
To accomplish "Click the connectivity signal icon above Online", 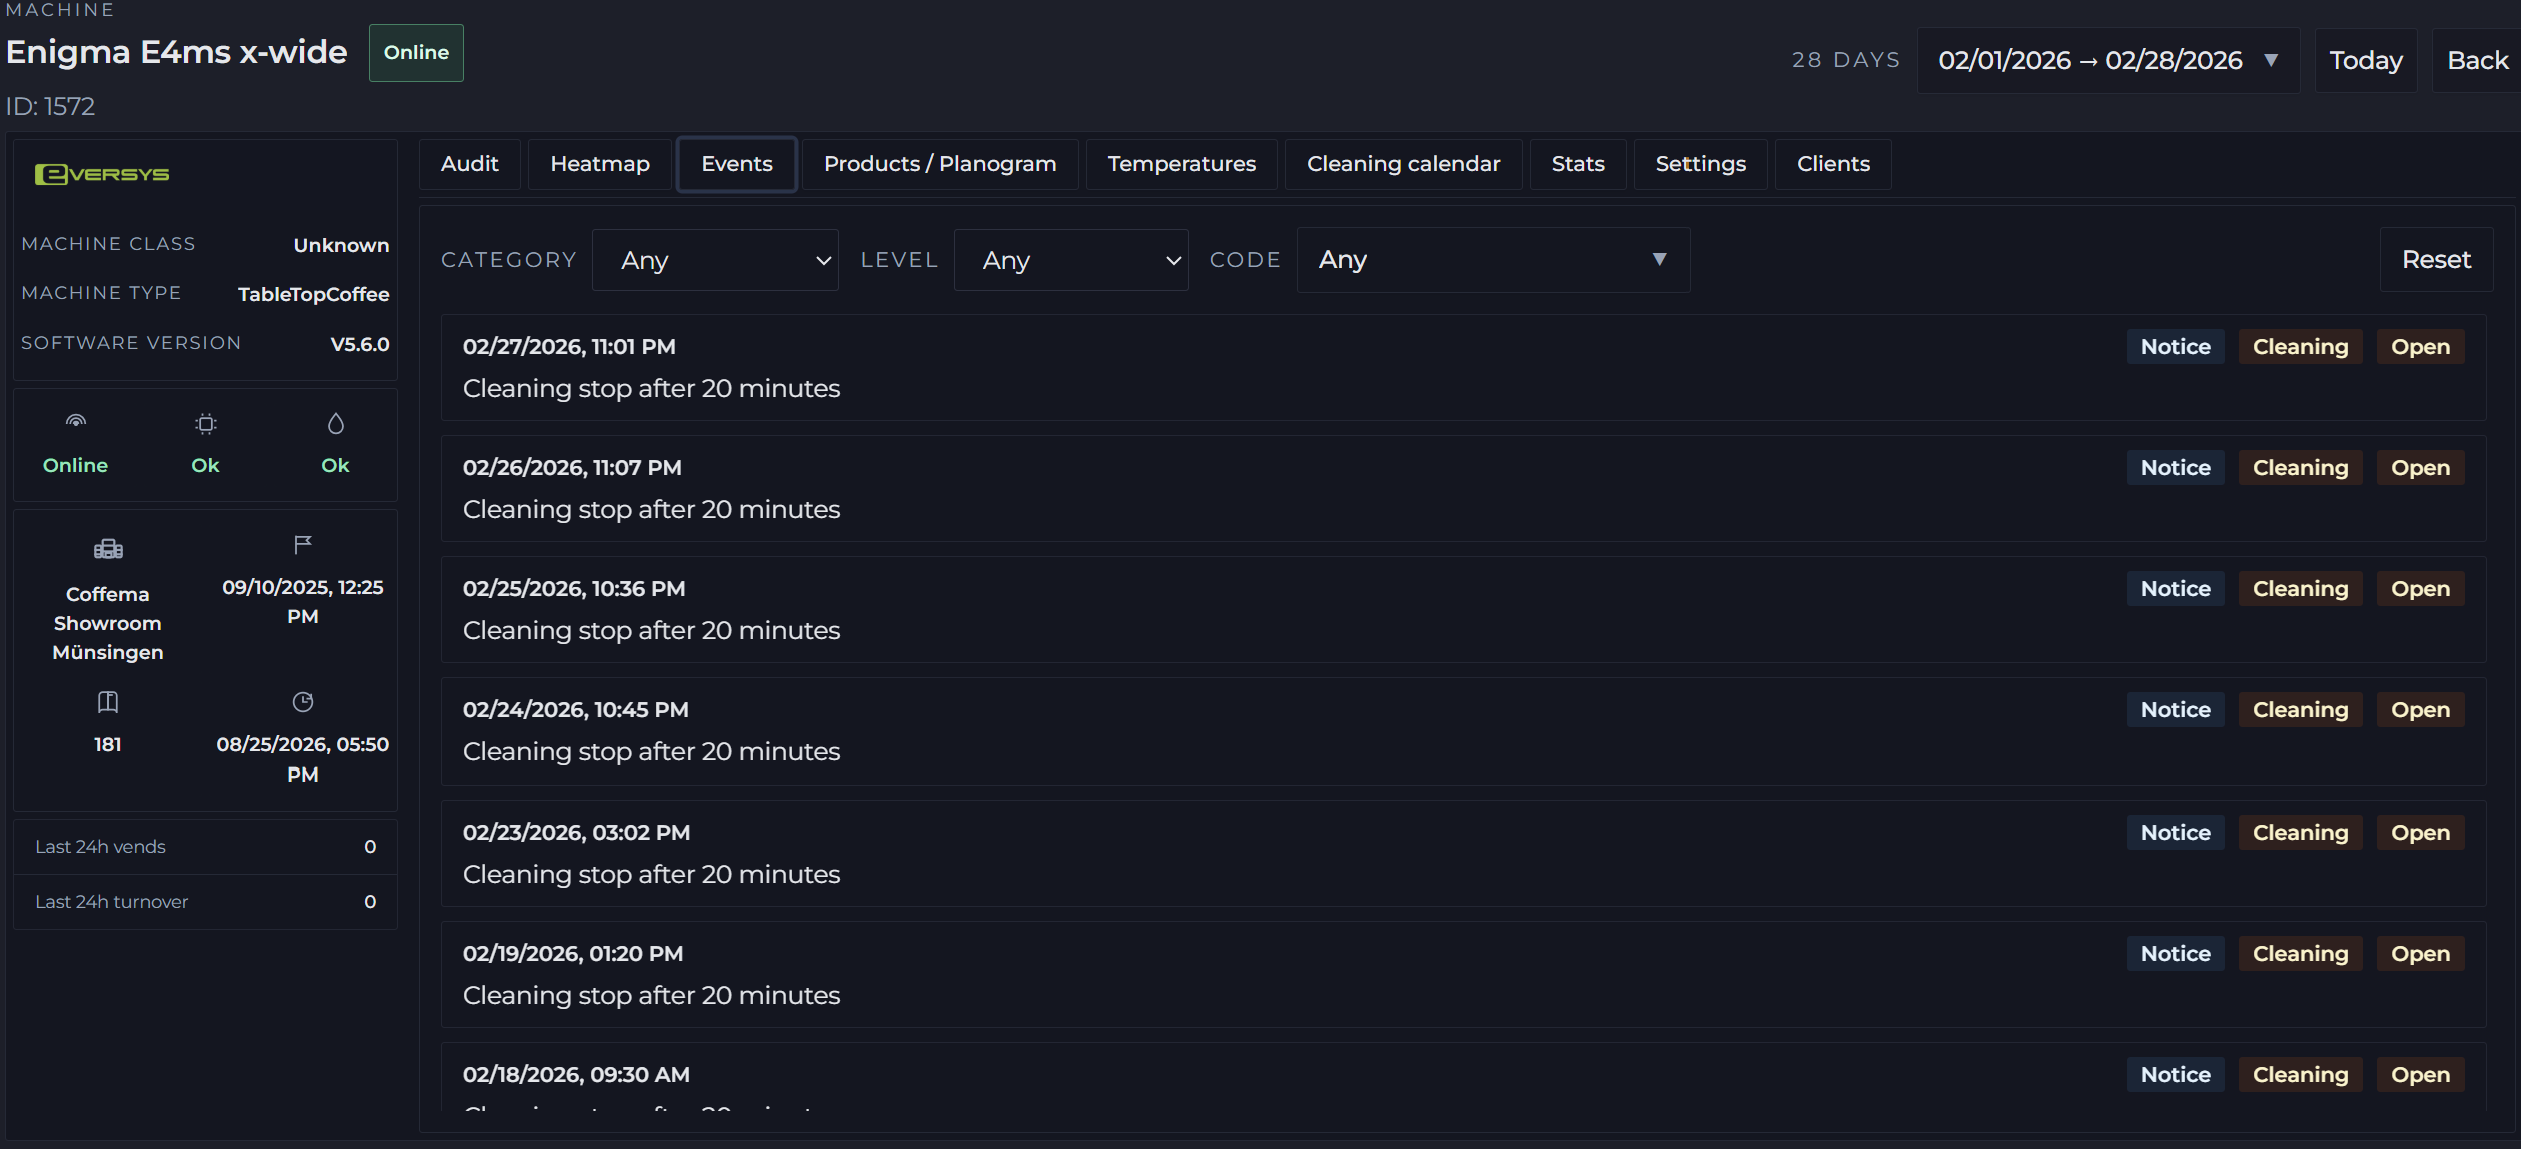I will pos(76,422).
